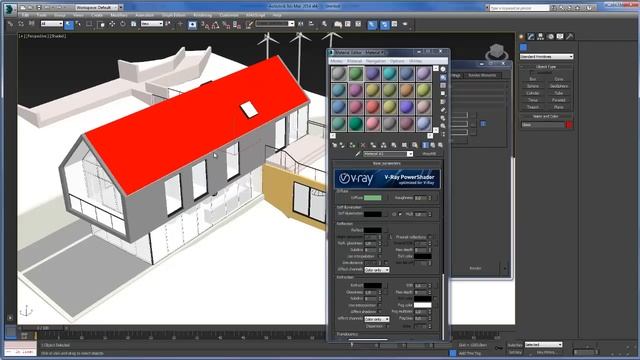Switch to Modify command panel tab
Screen dimensions: 640x360
[531, 37]
